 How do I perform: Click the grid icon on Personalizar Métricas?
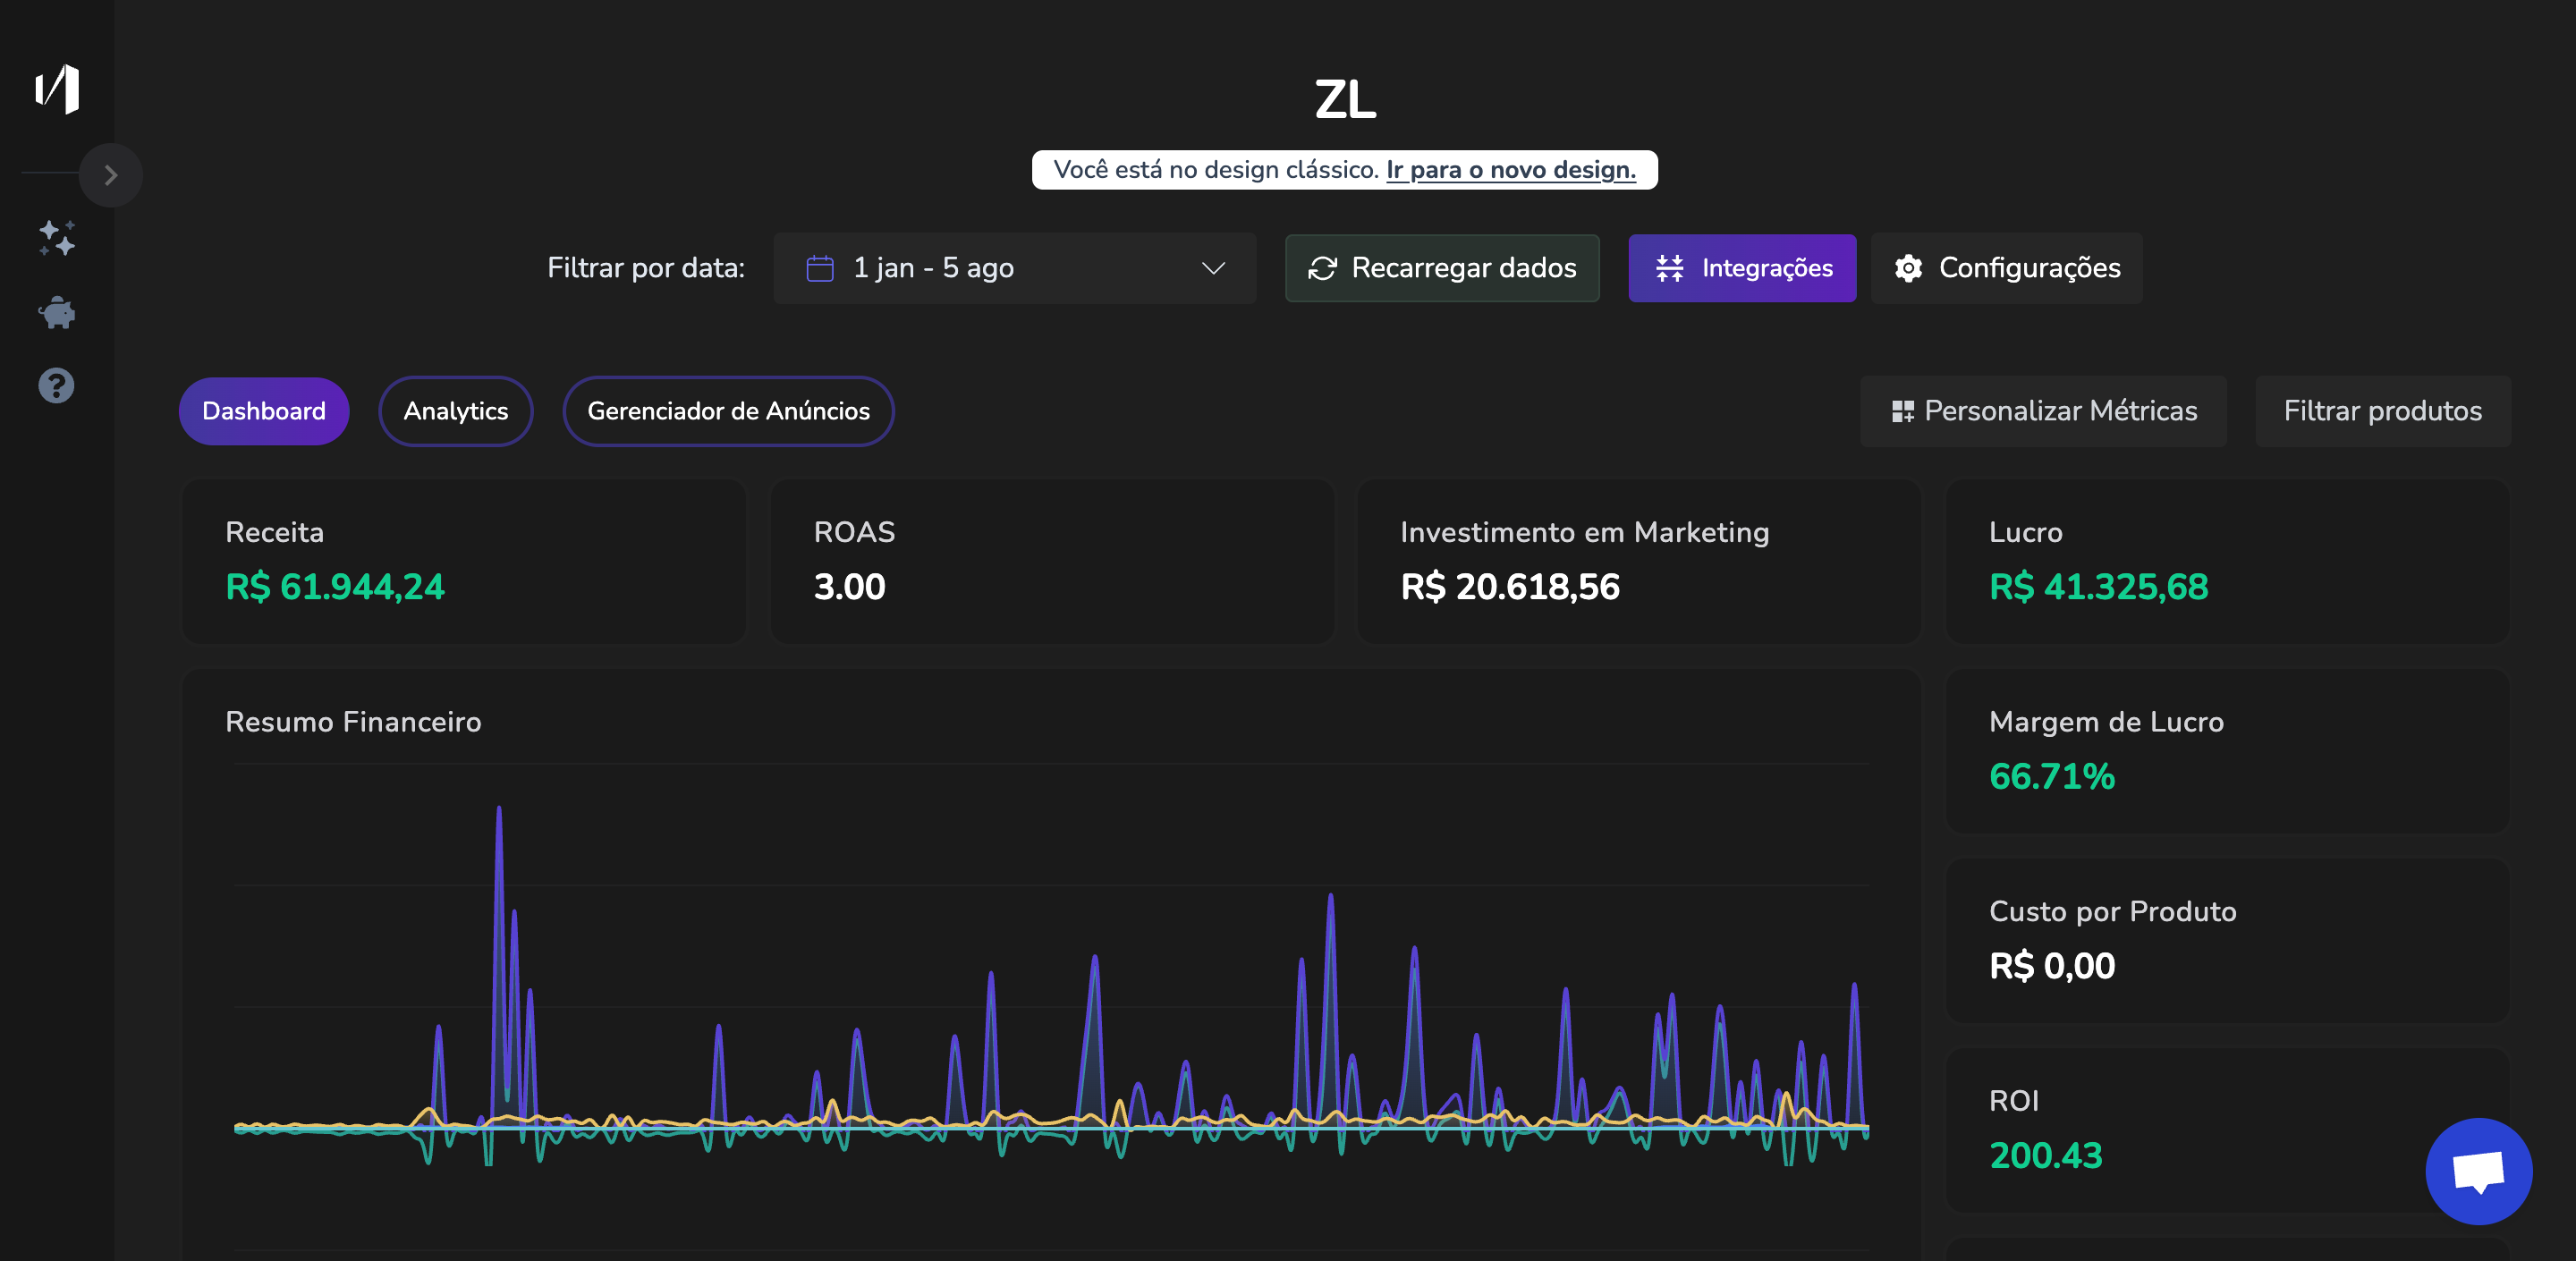(x=1903, y=410)
